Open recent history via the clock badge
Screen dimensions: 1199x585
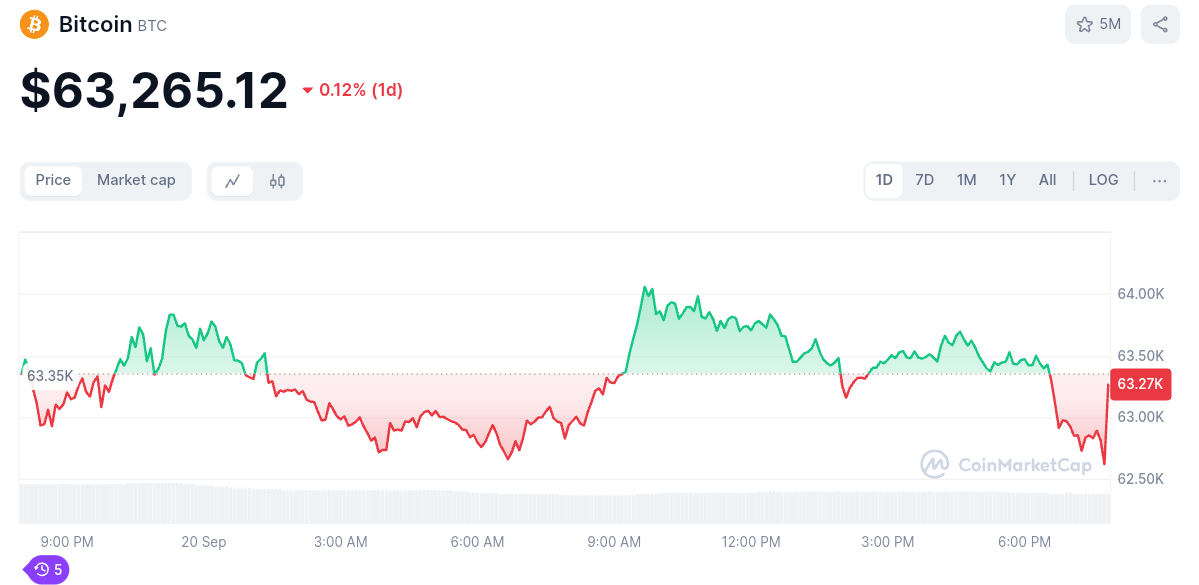[46, 569]
